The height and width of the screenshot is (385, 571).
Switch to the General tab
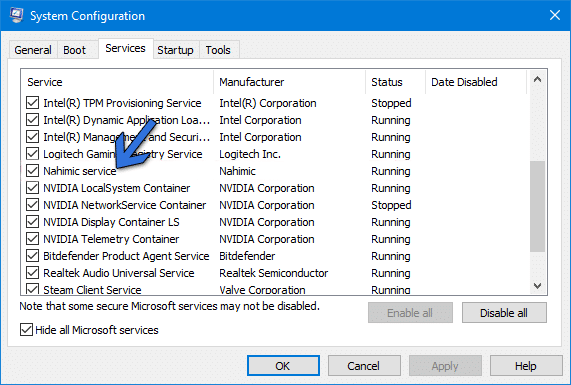[x=33, y=50]
